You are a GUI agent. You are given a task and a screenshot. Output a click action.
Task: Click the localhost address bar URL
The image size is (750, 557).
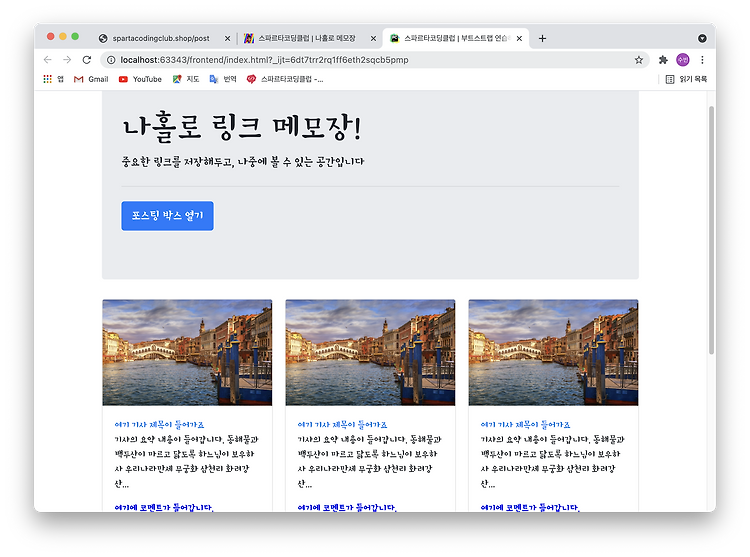pos(265,60)
